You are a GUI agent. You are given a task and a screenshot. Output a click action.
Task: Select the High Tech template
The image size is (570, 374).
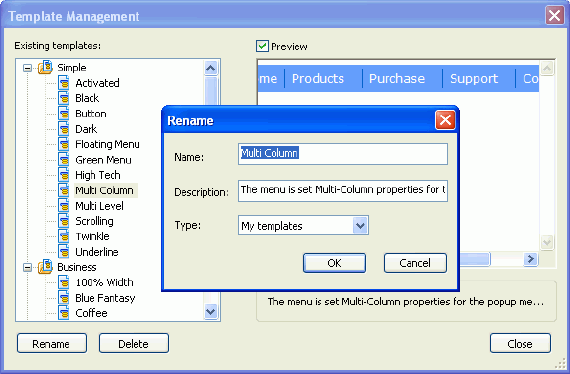pyautogui.click(x=97, y=175)
